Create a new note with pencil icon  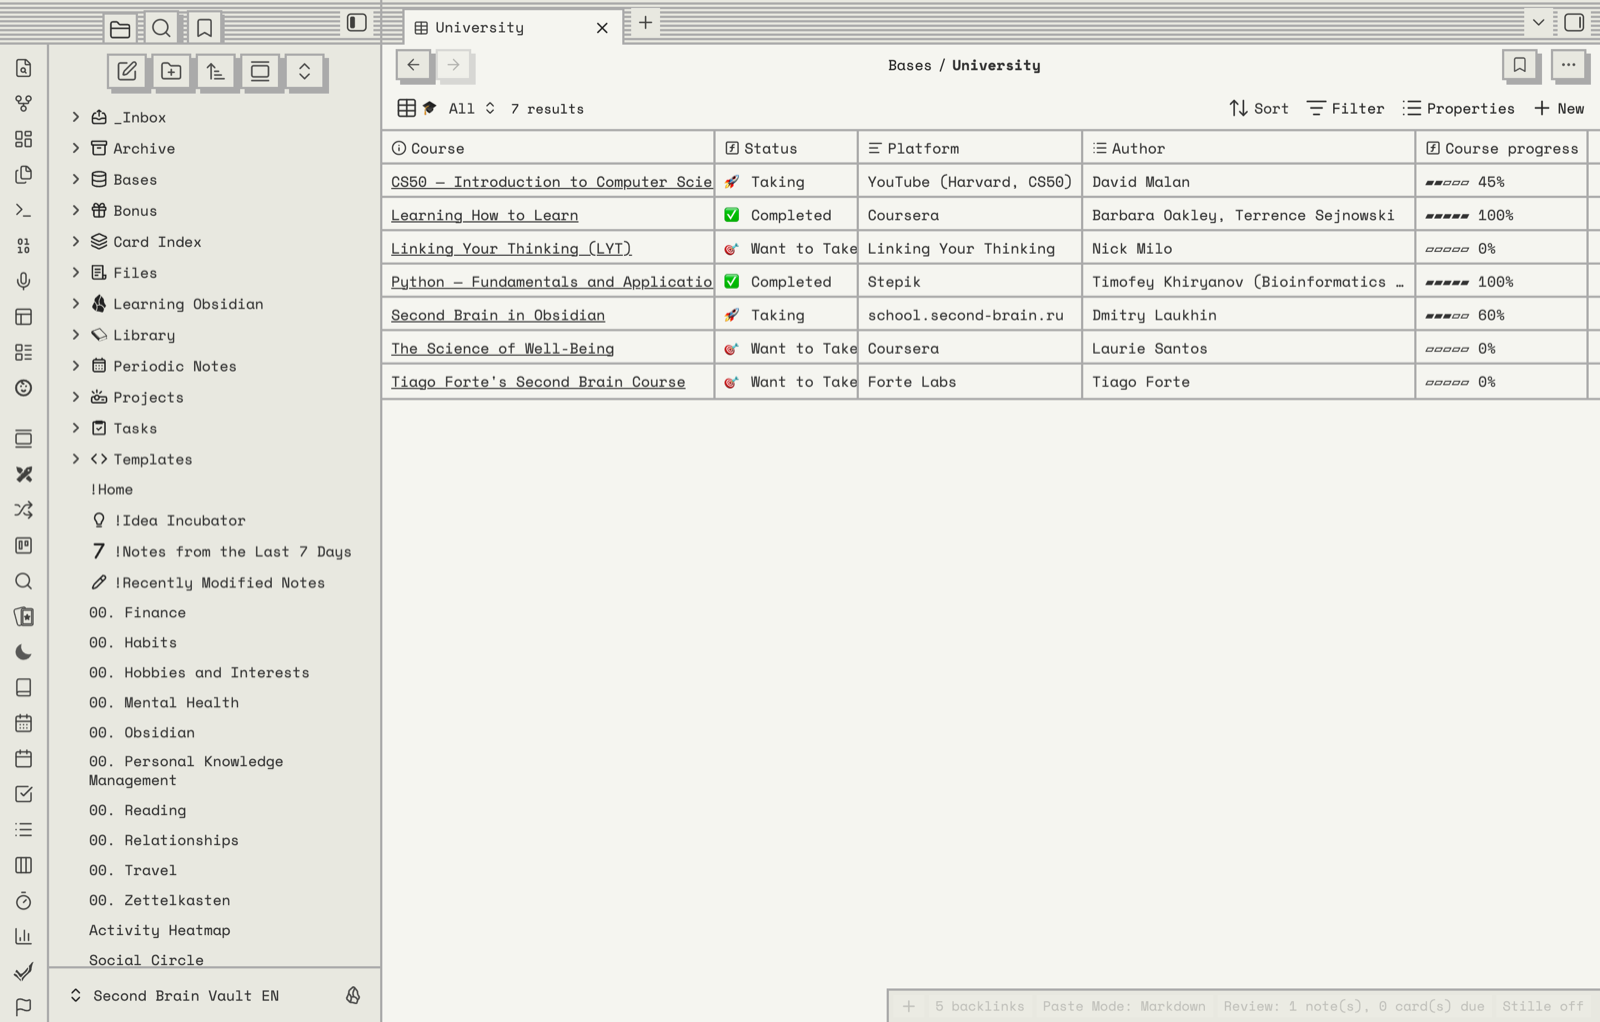pyautogui.click(x=127, y=71)
